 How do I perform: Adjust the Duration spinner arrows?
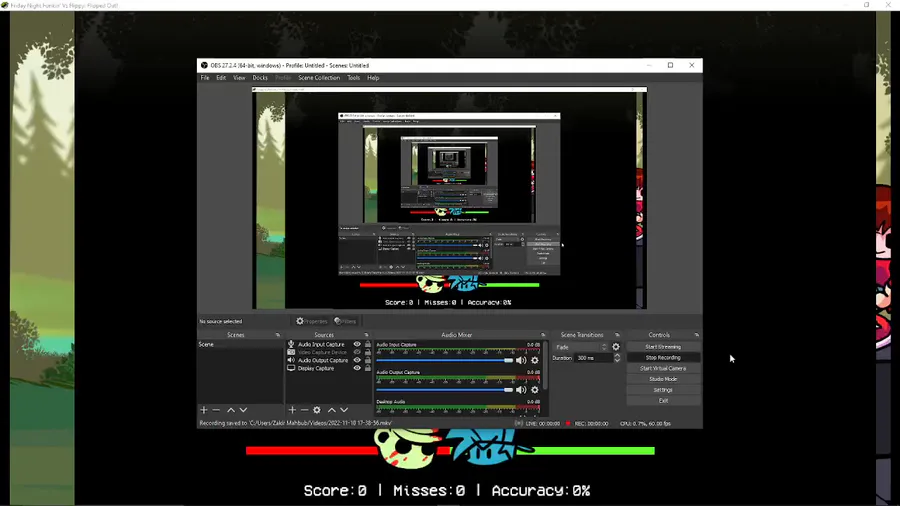point(617,358)
